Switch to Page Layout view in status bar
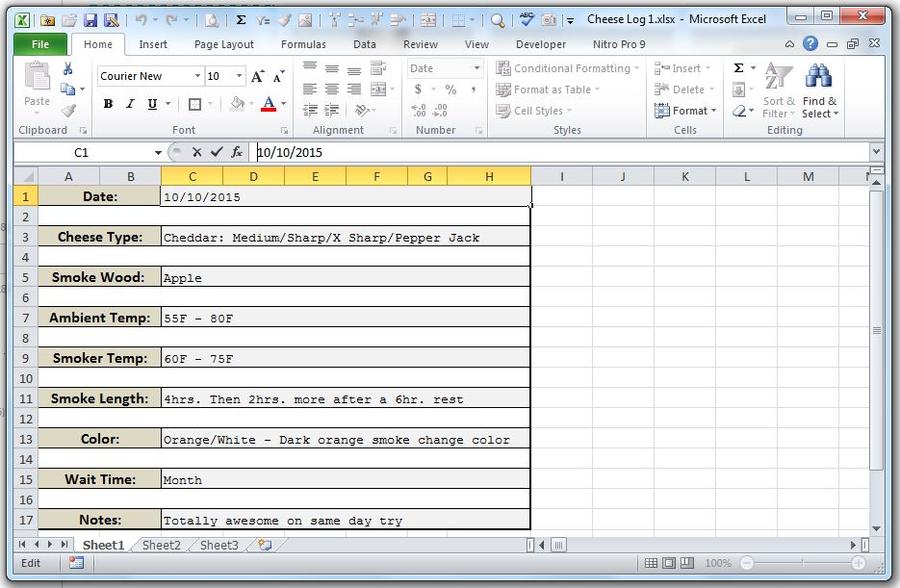This screenshot has width=900, height=588. [x=671, y=564]
